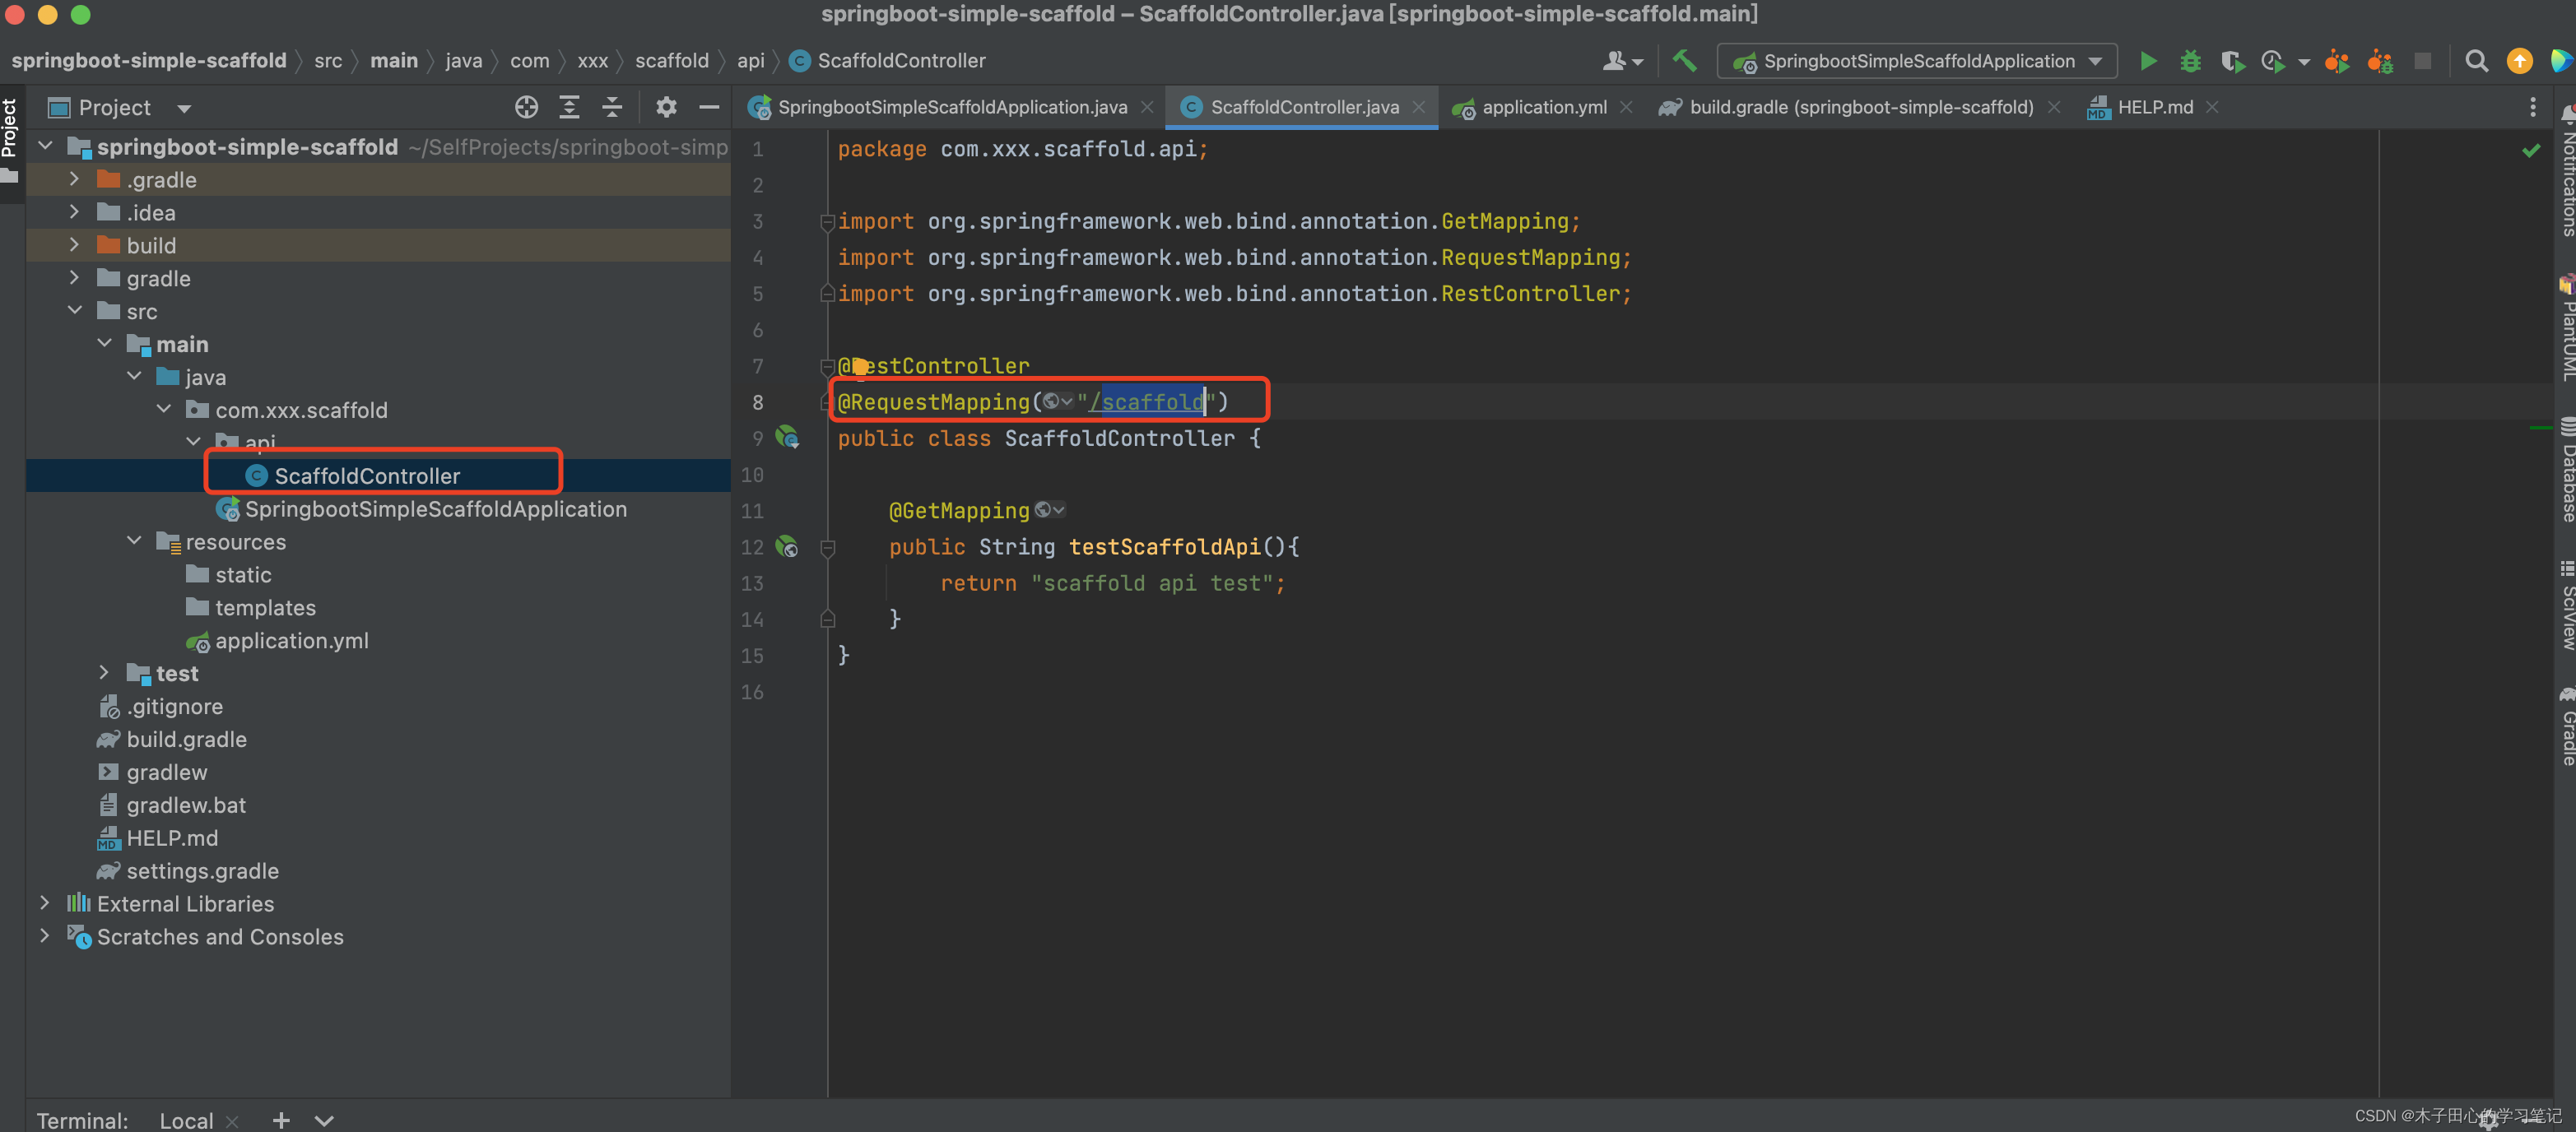Click the URL globe icon after @RequestMapping
Screen dimensions: 2576x1132
click(x=1056, y=401)
